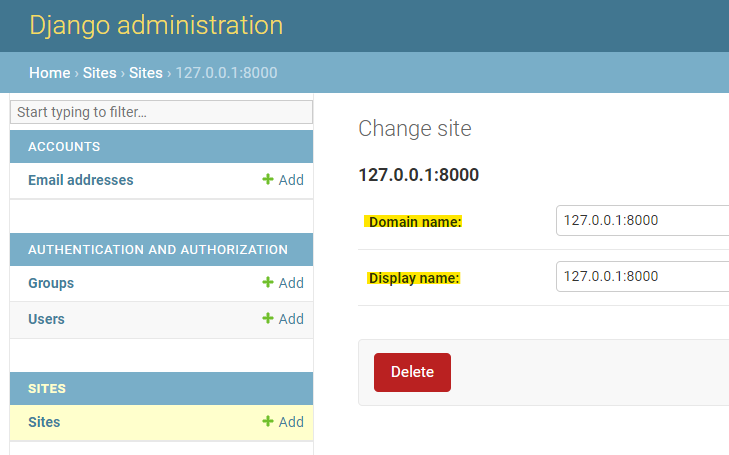
Task: Click the Domain name label
Action: (x=413, y=222)
